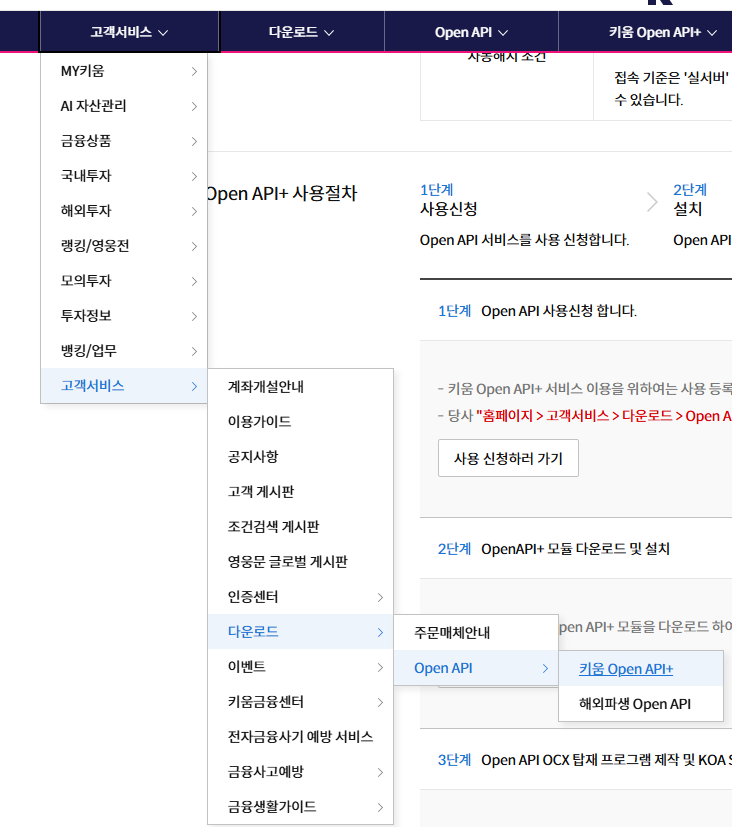Select 해외투자 in the side menu
This screenshot has height=827, width=732.
click(x=124, y=211)
